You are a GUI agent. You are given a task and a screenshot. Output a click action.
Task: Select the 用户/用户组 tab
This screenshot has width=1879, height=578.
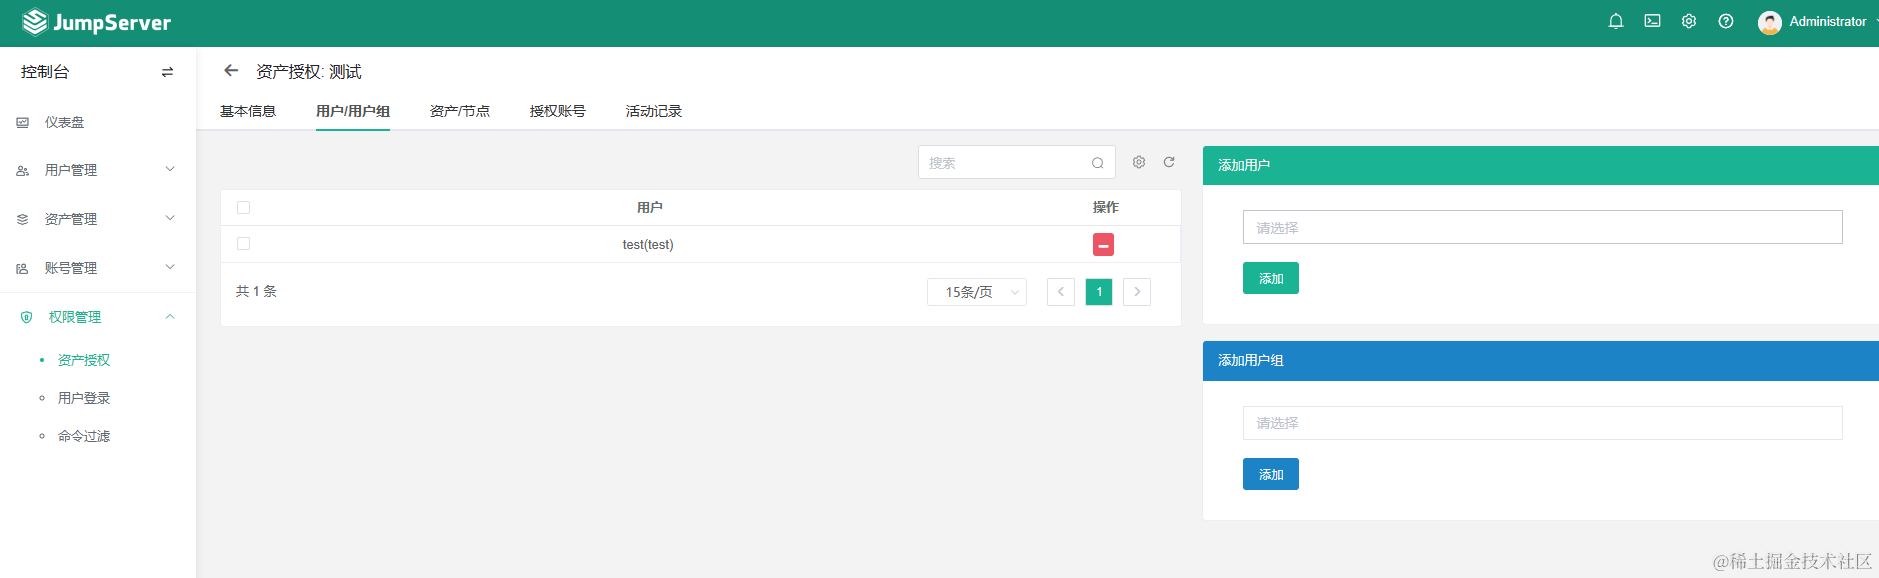tap(353, 111)
